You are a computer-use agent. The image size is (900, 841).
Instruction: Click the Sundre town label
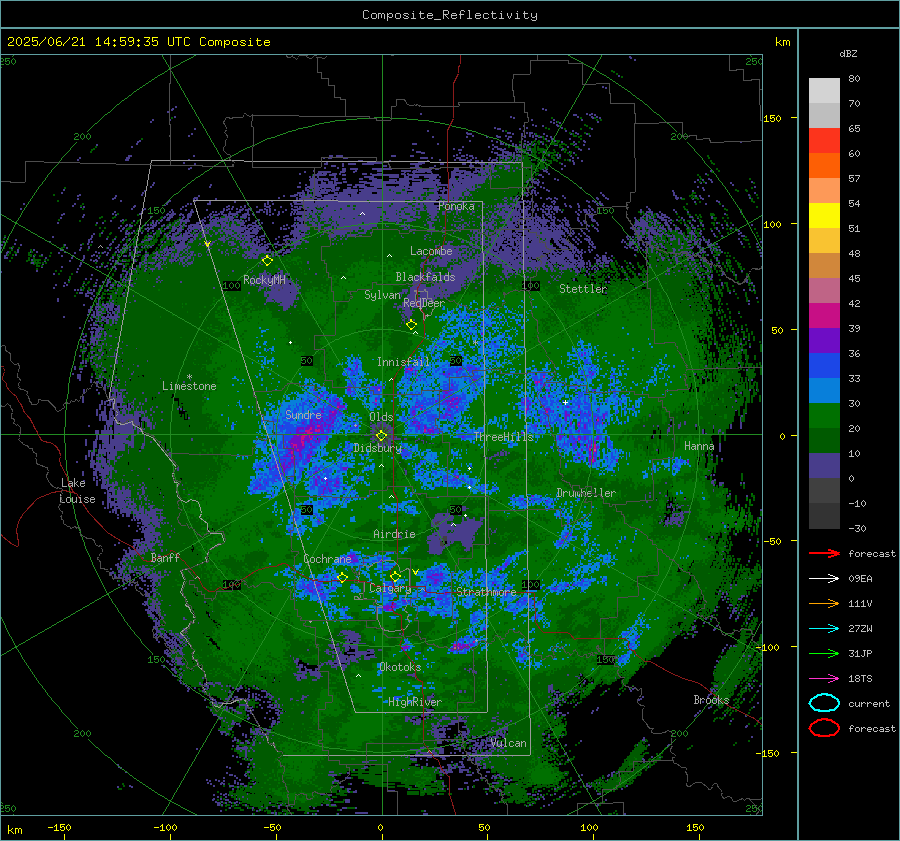point(303,415)
